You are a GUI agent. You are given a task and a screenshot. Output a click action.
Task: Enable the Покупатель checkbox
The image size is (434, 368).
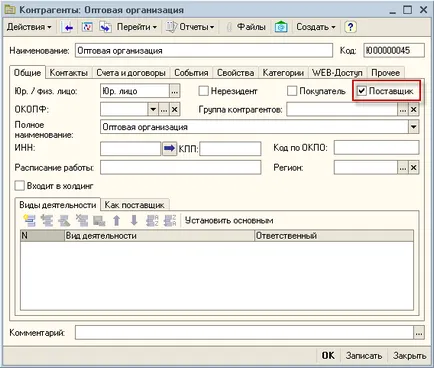[292, 91]
